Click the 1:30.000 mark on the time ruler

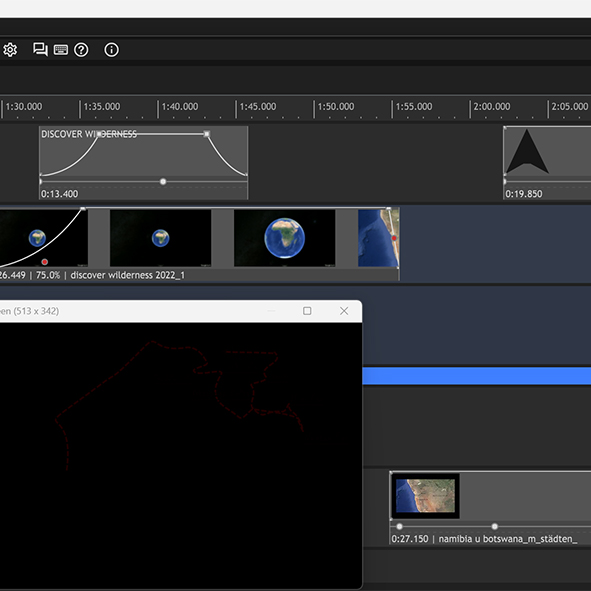tap(24, 107)
